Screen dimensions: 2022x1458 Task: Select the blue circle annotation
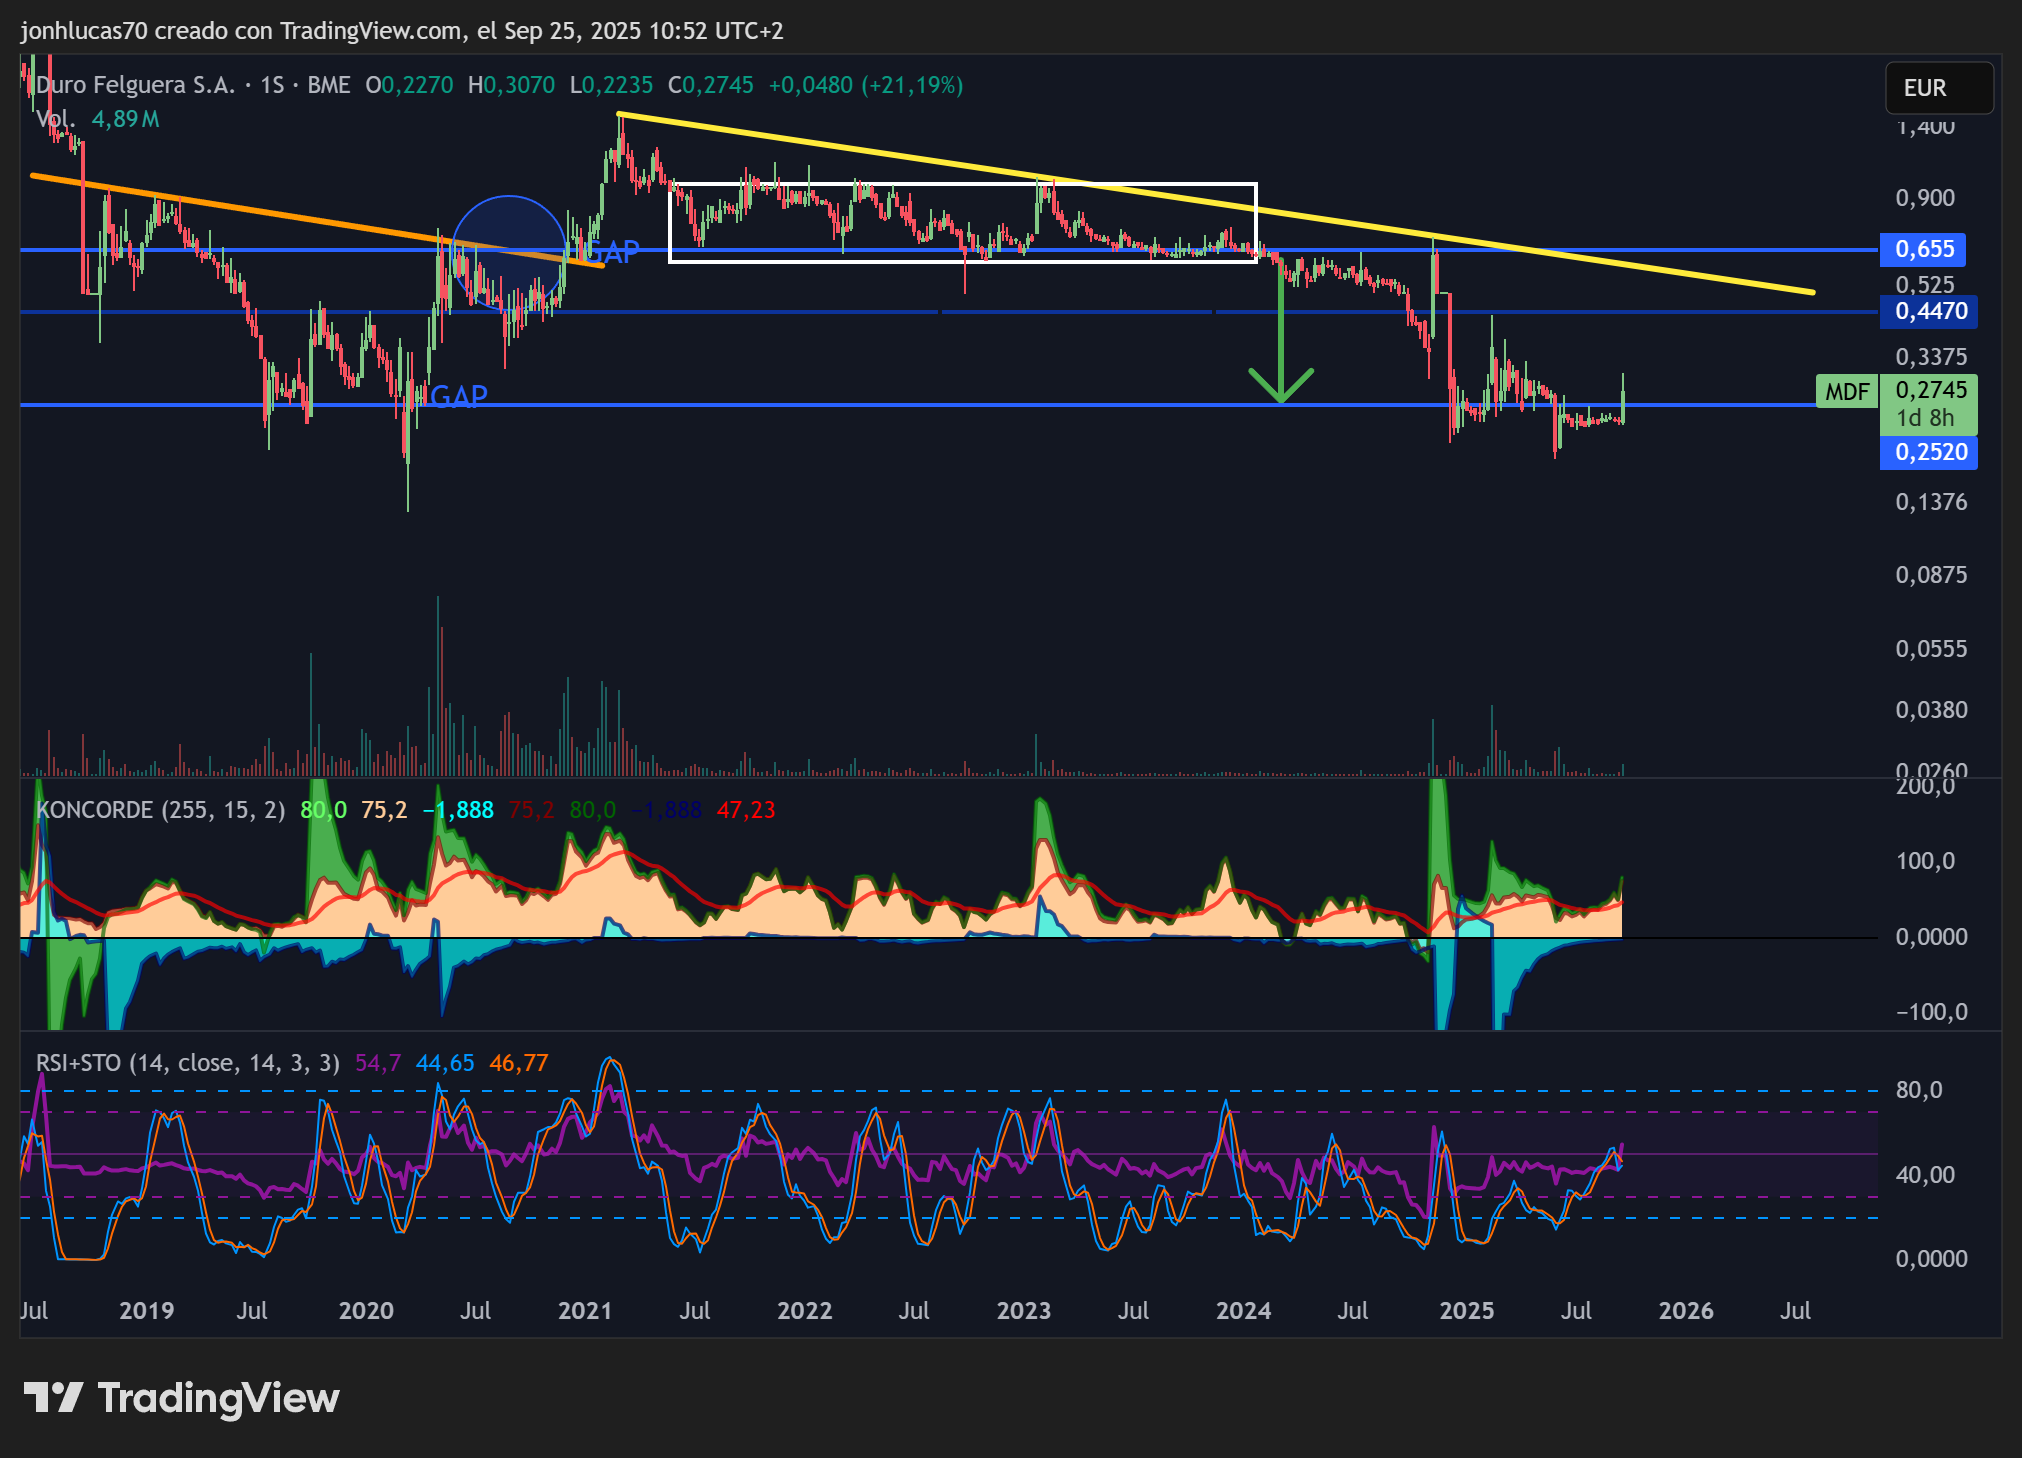tap(508, 253)
